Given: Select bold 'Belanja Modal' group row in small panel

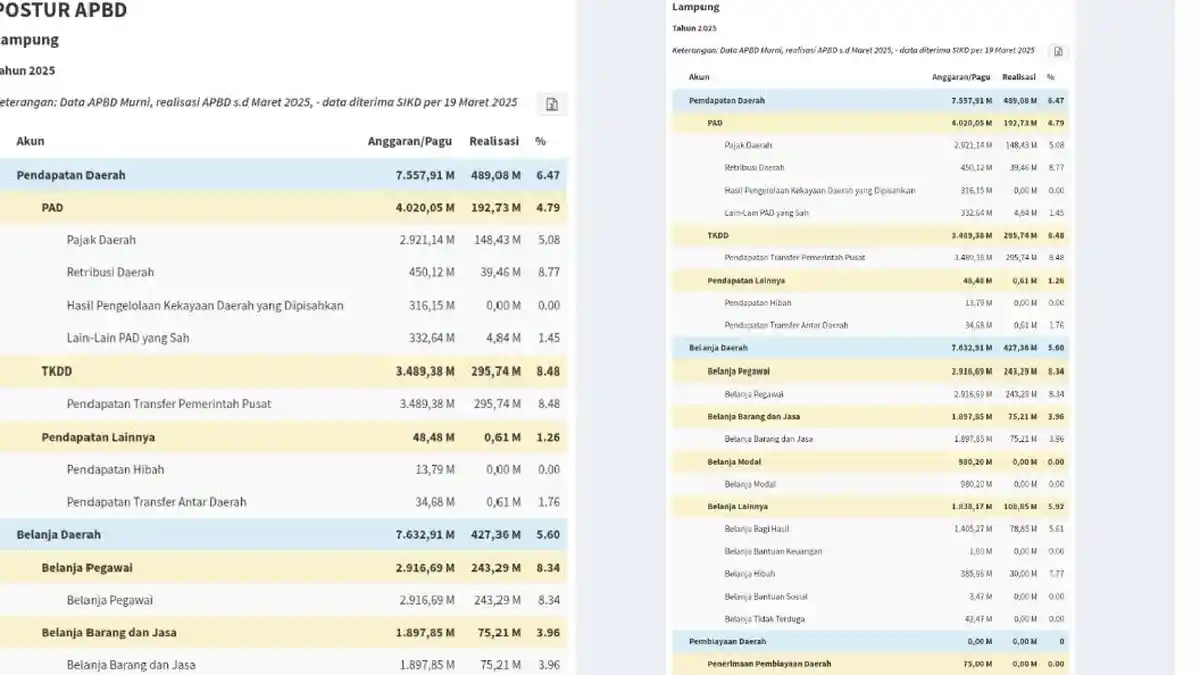Looking at the screenshot, I should pyautogui.click(x=868, y=461).
